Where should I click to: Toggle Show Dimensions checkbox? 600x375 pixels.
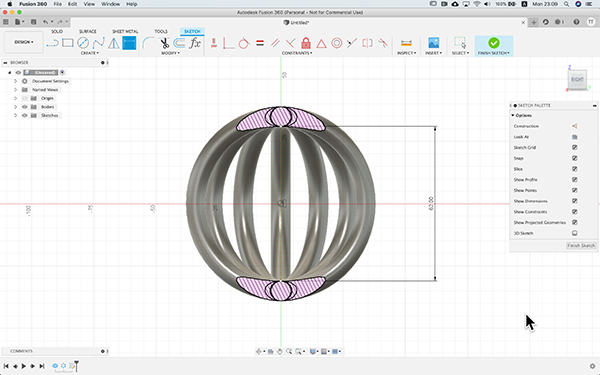(x=575, y=201)
